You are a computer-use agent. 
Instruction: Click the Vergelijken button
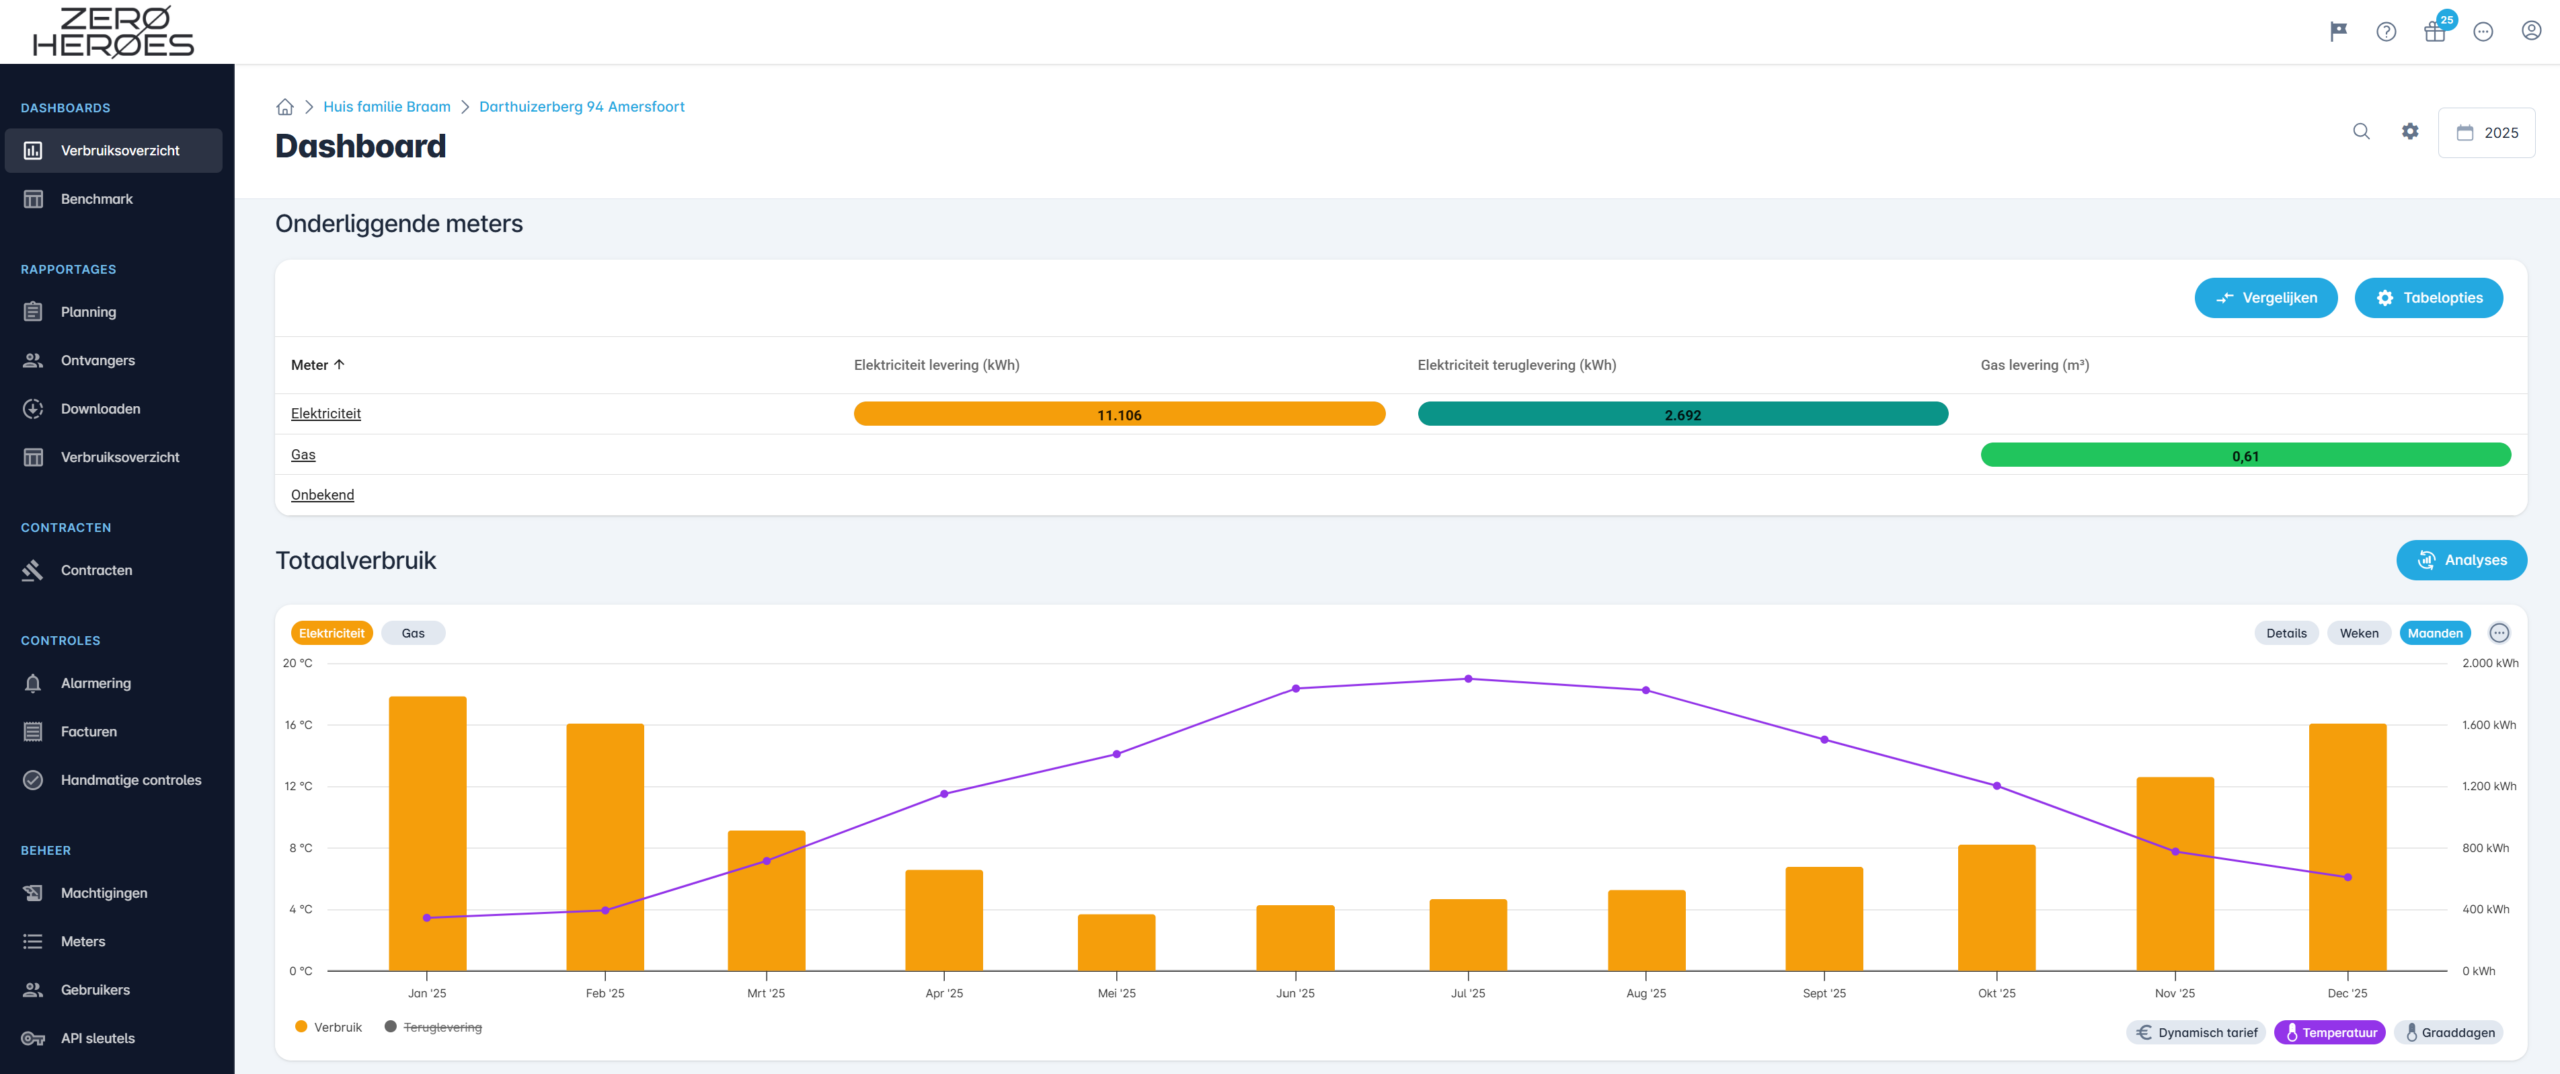point(2266,298)
